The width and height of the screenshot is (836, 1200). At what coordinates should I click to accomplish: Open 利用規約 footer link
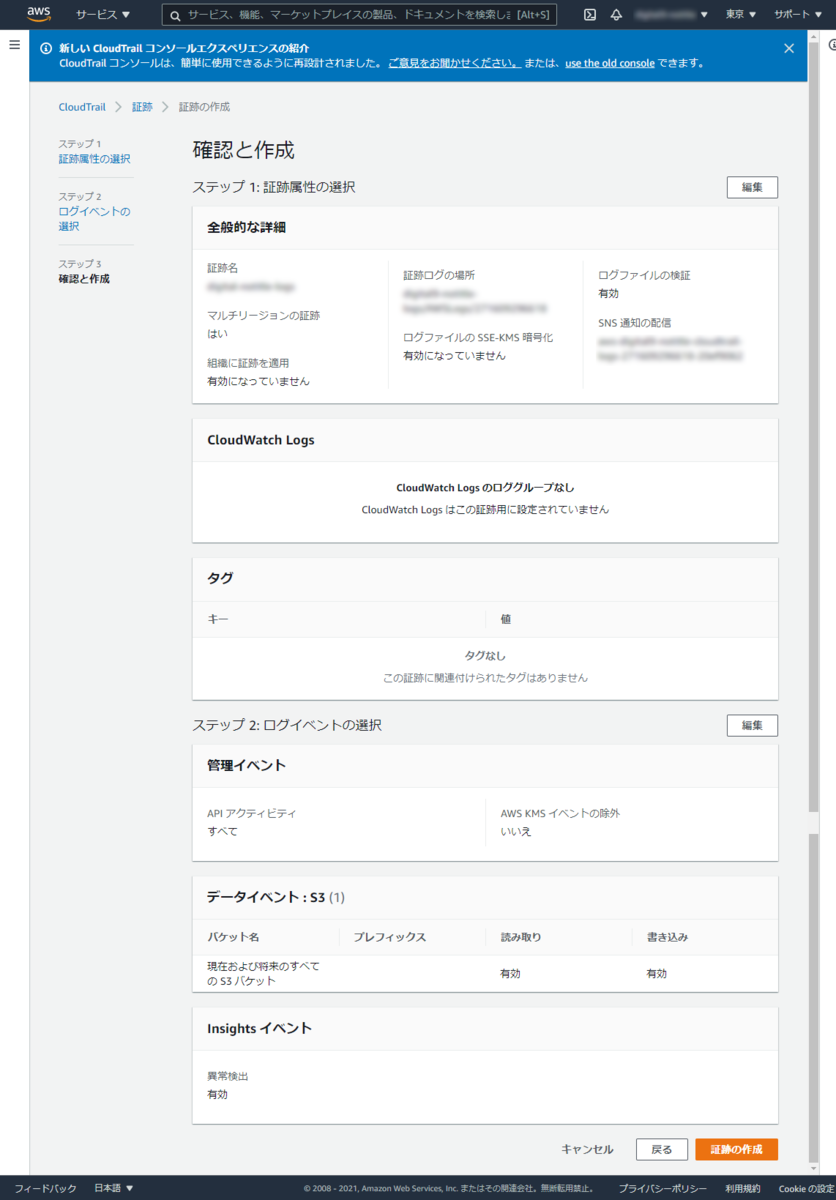coord(743,1188)
